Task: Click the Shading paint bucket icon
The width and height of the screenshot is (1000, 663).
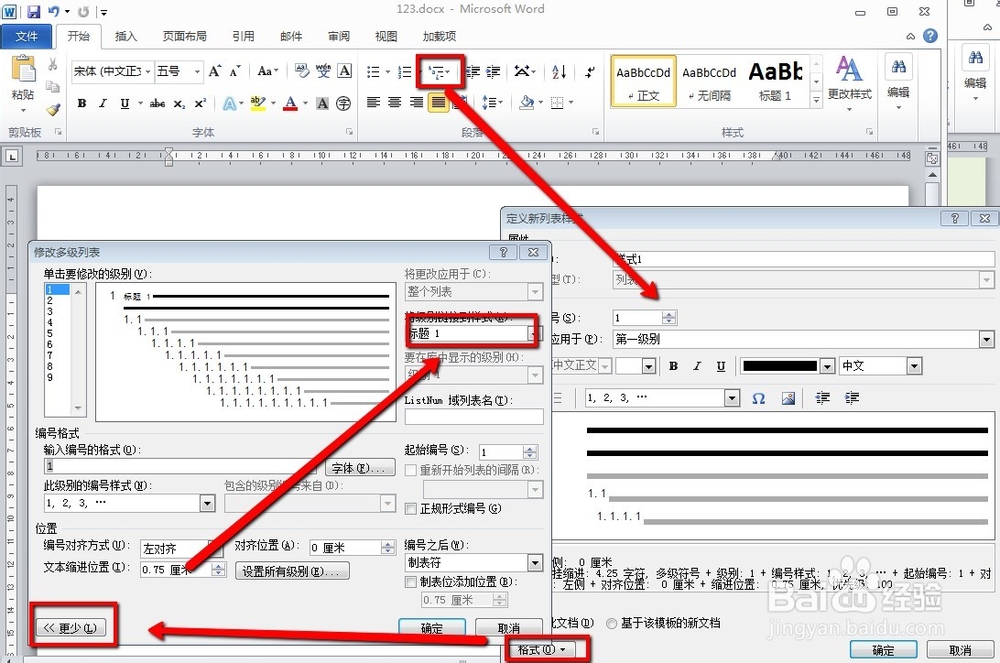Action: pos(527,102)
